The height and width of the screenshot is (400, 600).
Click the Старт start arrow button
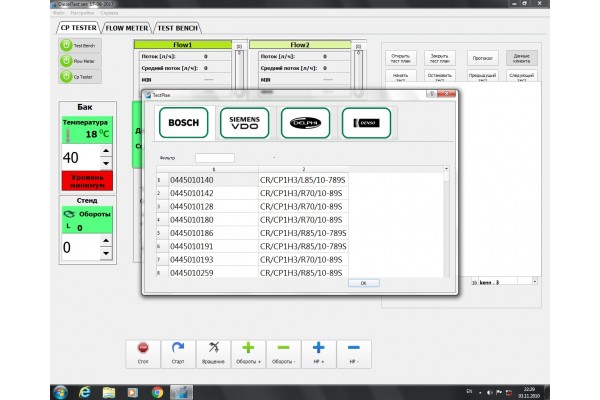(178, 351)
